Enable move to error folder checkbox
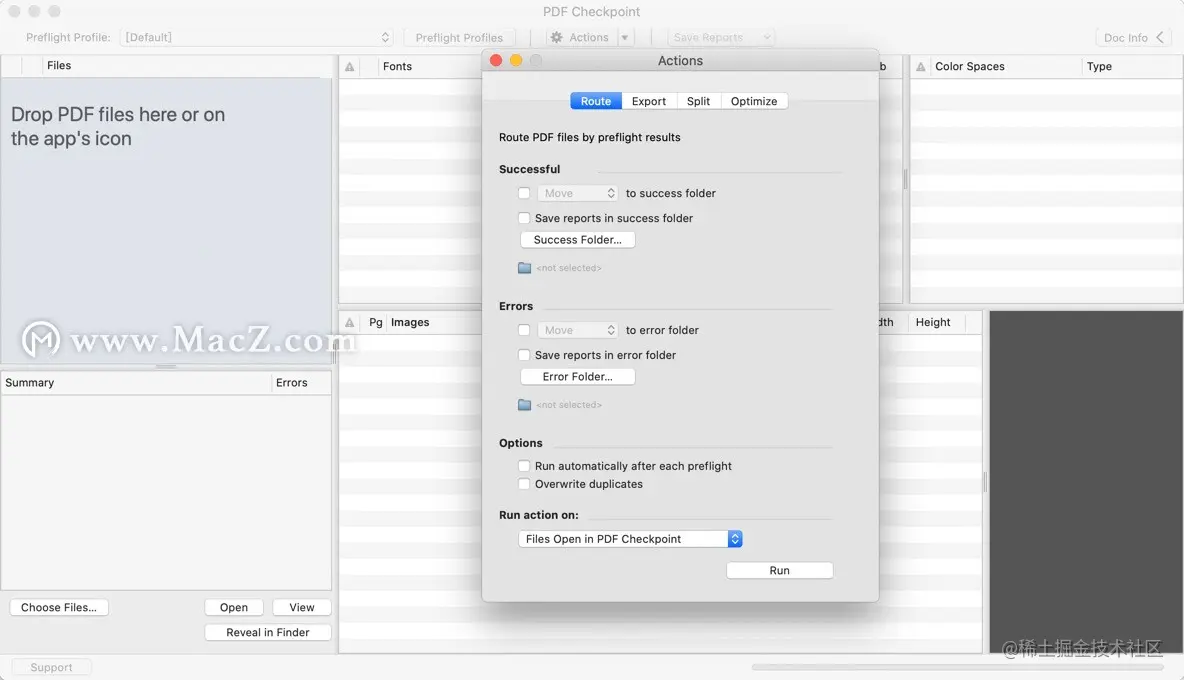The width and height of the screenshot is (1184, 680). coord(524,330)
